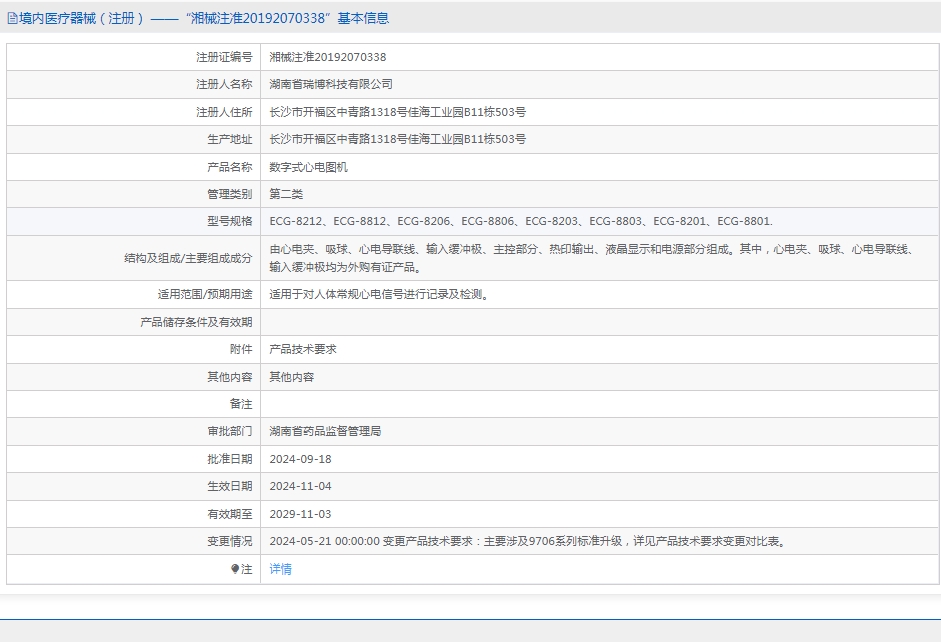Click the 其他内容 value cell

coord(600,377)
